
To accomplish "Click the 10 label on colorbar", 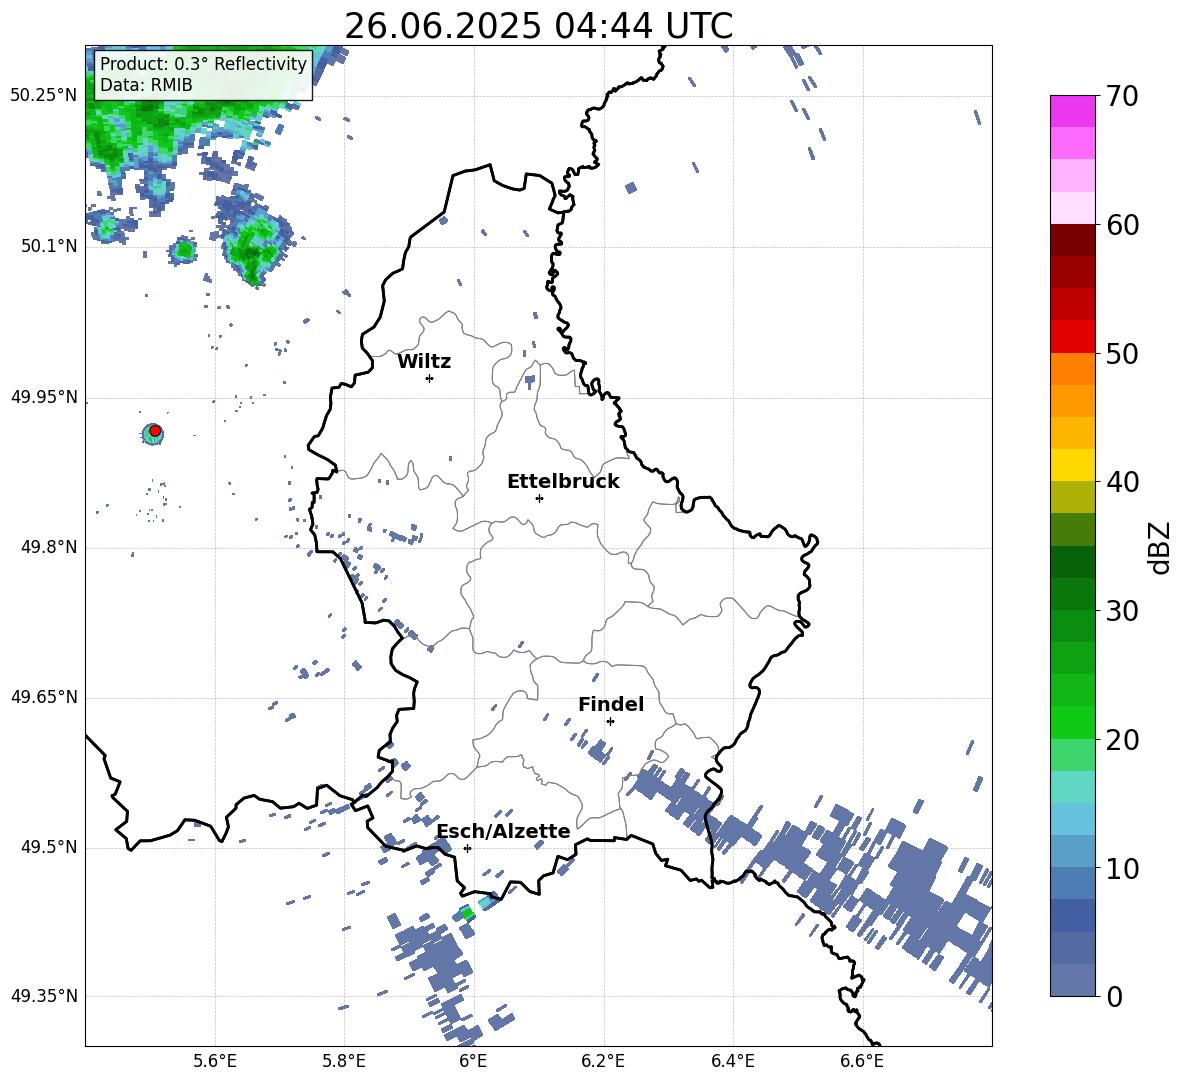I will coord(1122,868).
